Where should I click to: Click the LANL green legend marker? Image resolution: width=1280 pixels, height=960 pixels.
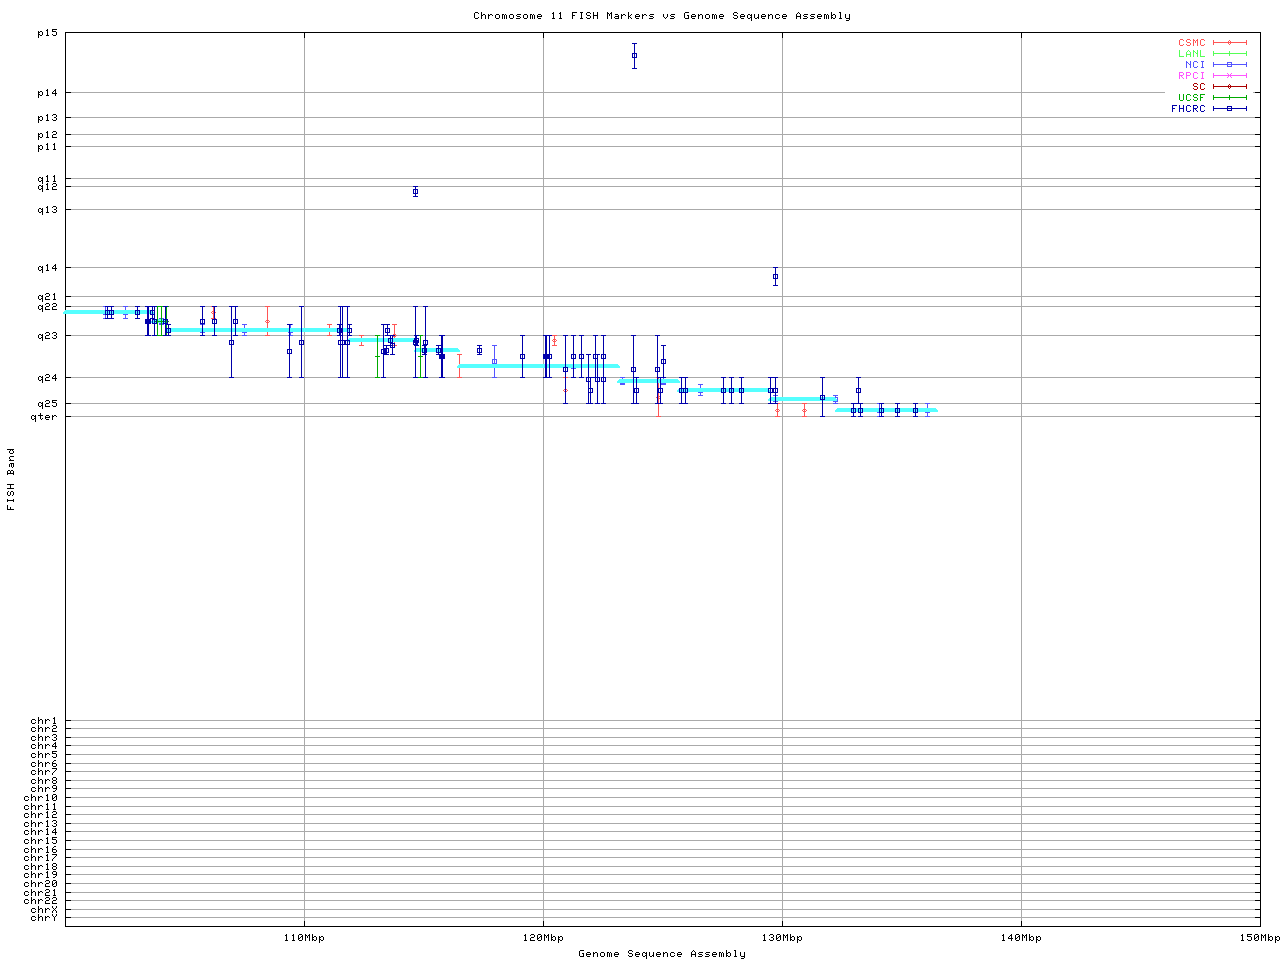pos(1229,54)
